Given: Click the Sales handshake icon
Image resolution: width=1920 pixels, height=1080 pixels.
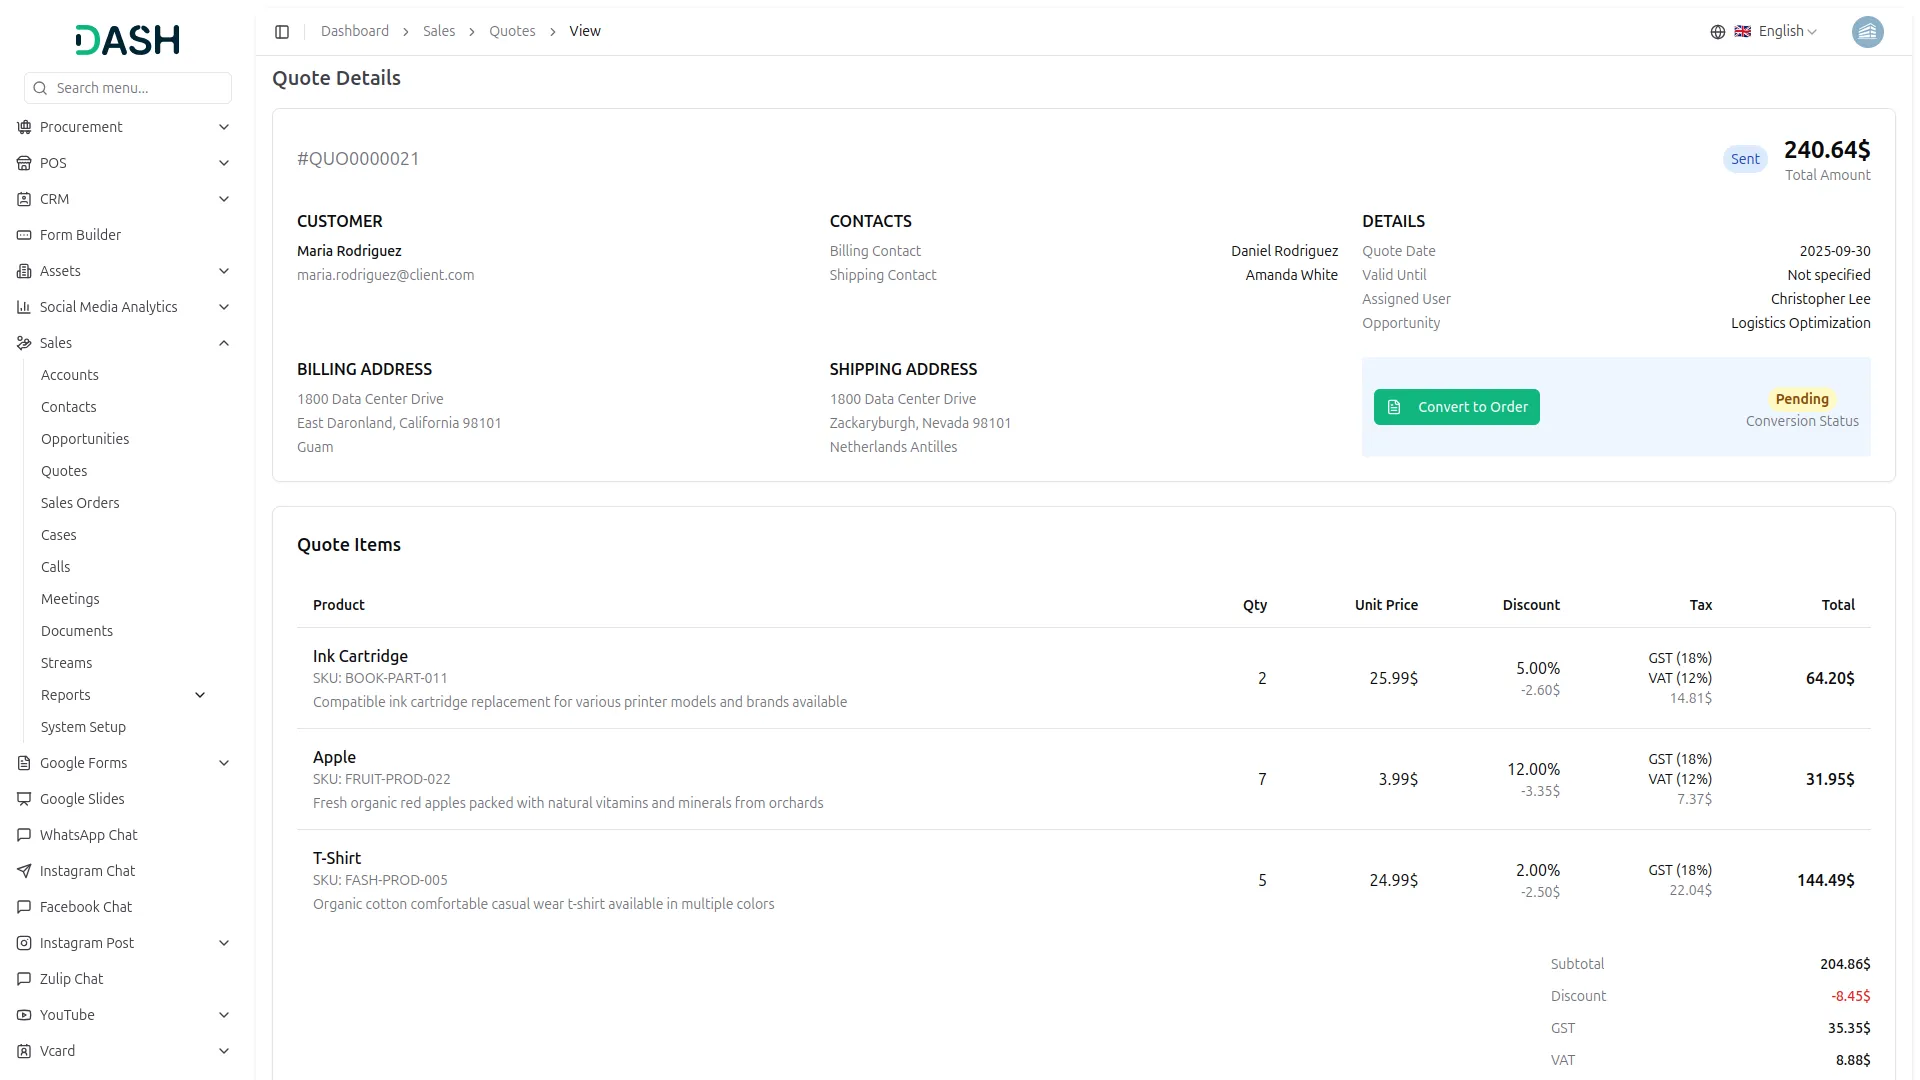Looking at the screenshot, I should [24, 343].
